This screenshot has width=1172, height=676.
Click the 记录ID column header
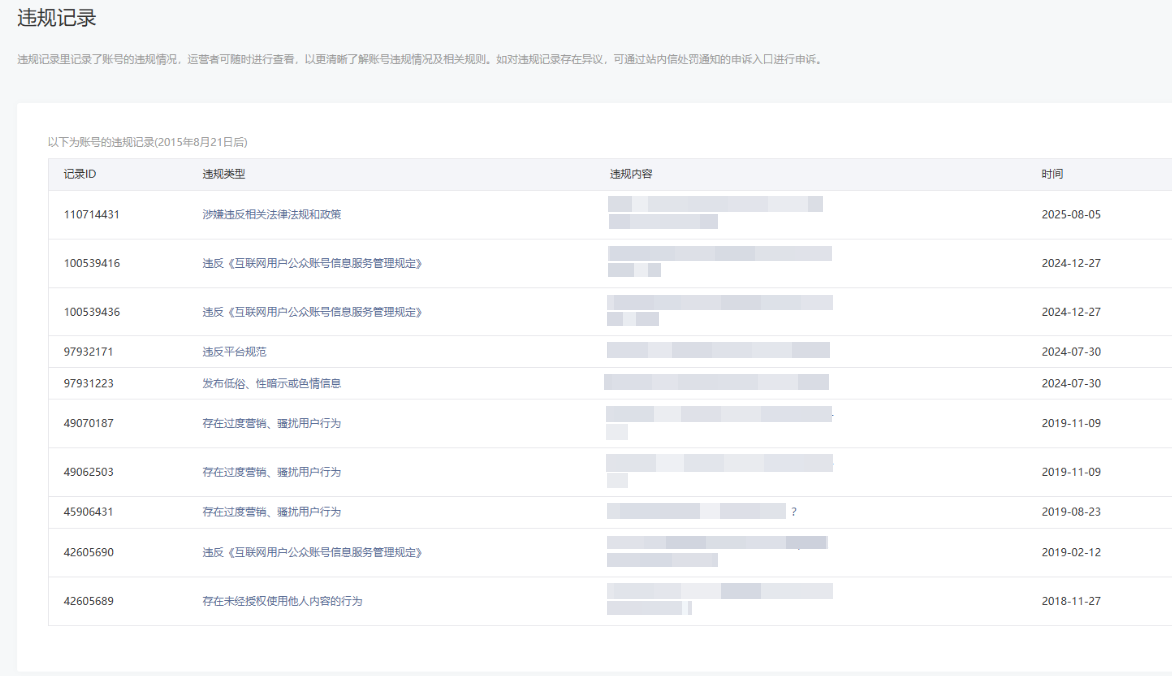pos(80,174)
